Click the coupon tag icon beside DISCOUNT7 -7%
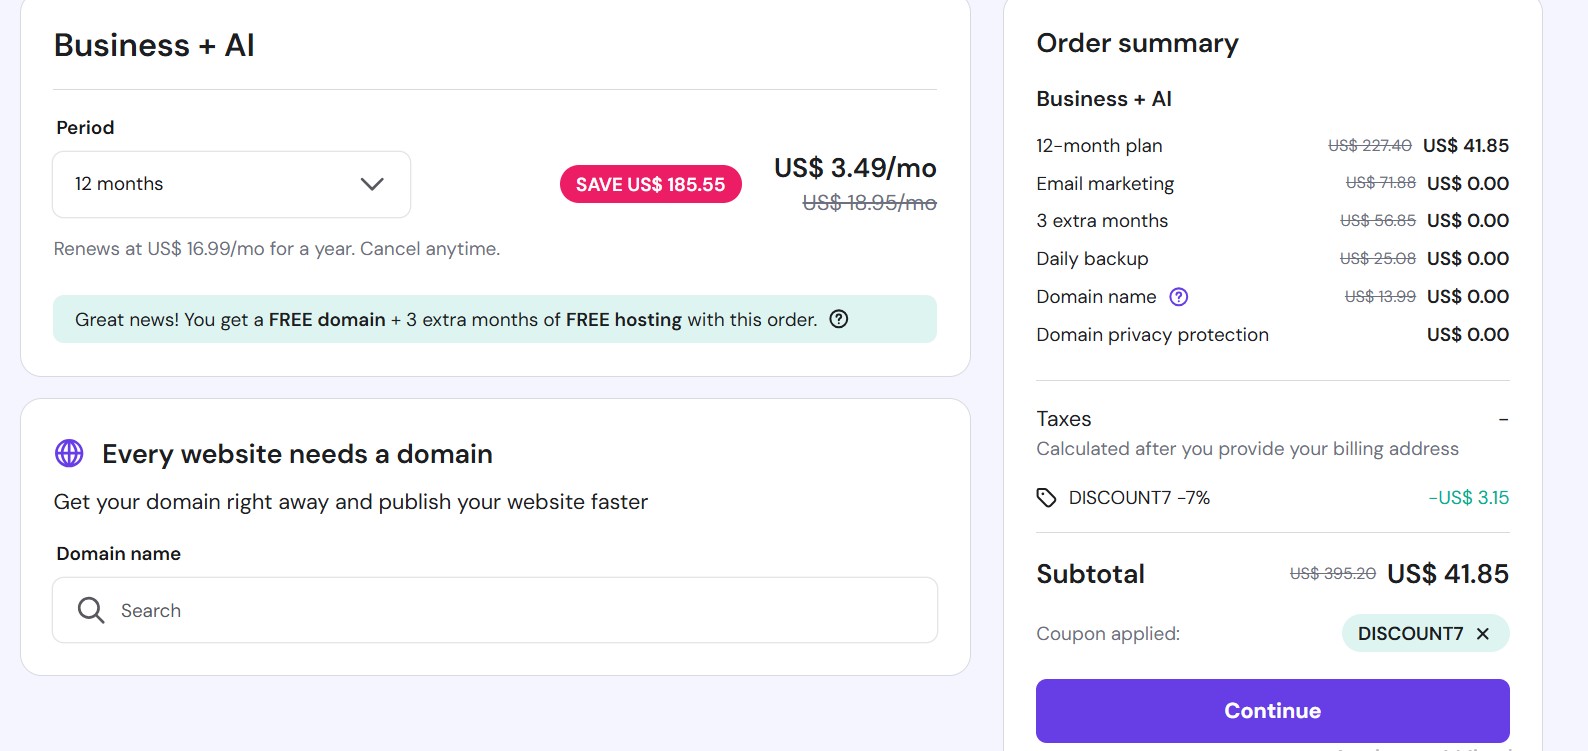 (x=1046, y=498)
